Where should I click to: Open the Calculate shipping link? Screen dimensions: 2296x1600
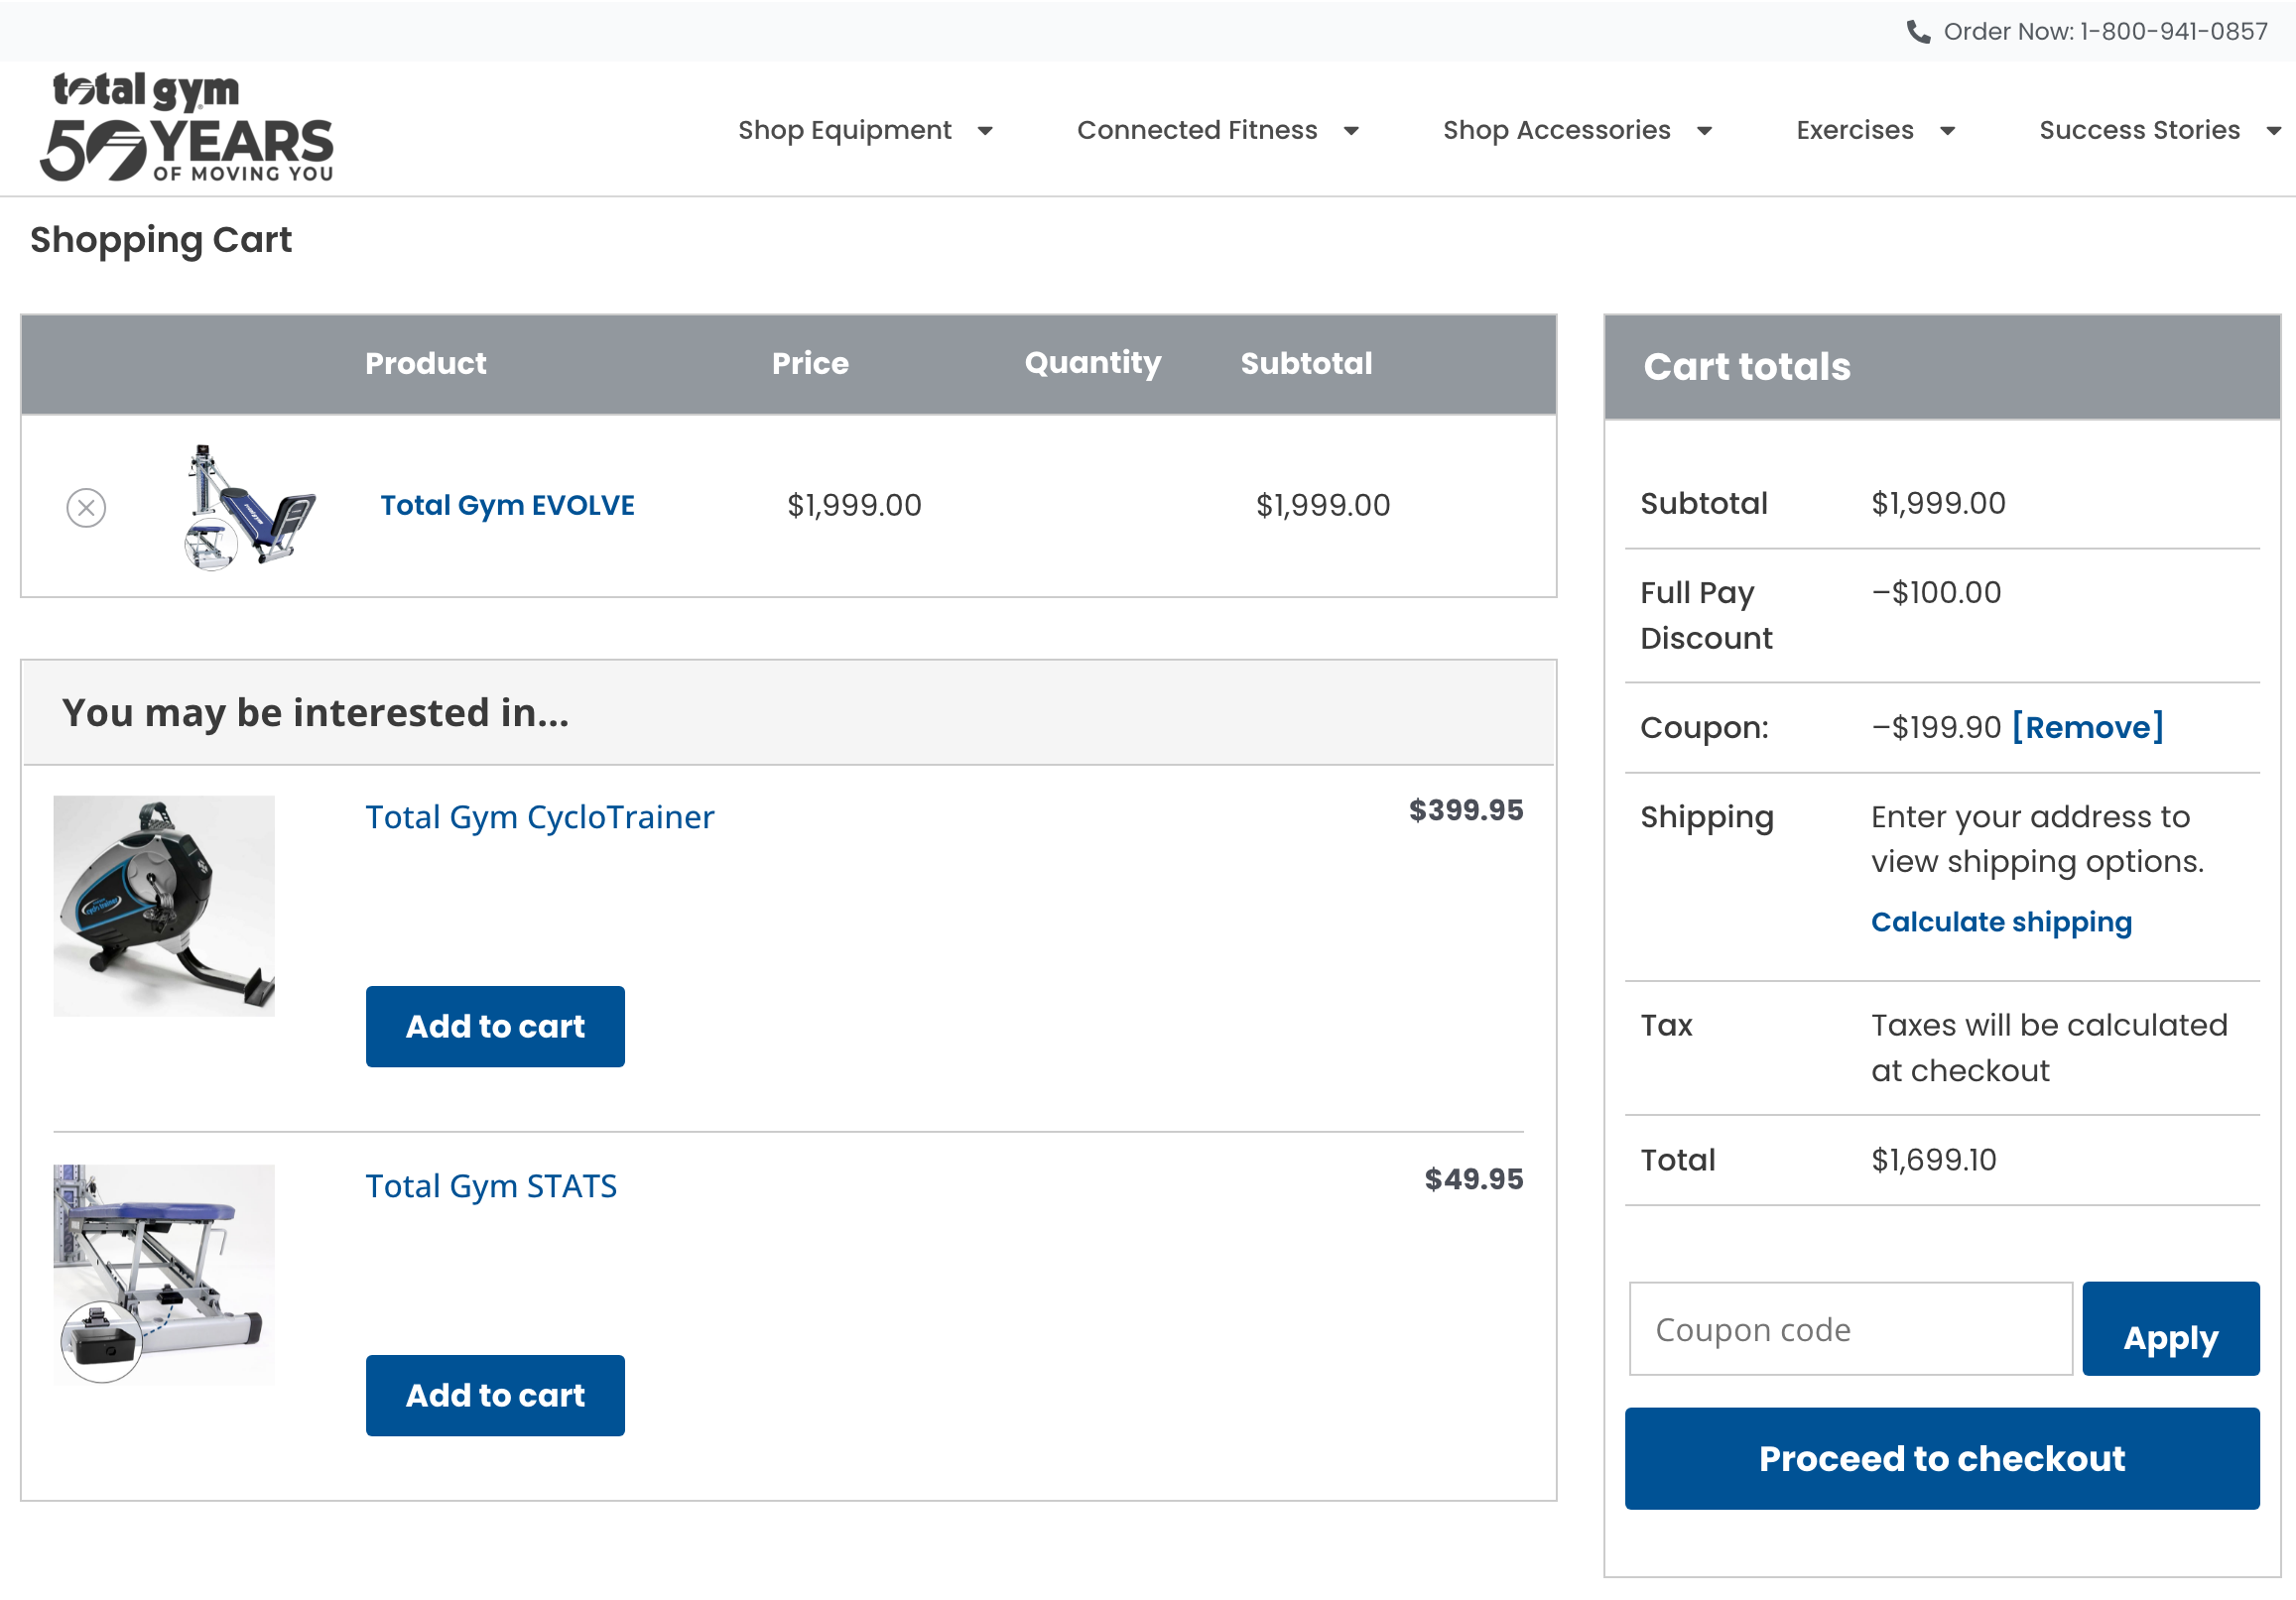tap(2001, 921)
